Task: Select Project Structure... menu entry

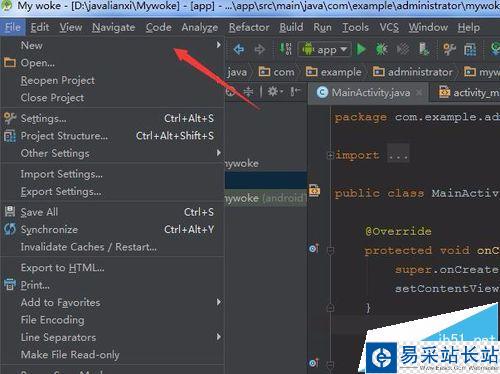Action: click(112, 136)
